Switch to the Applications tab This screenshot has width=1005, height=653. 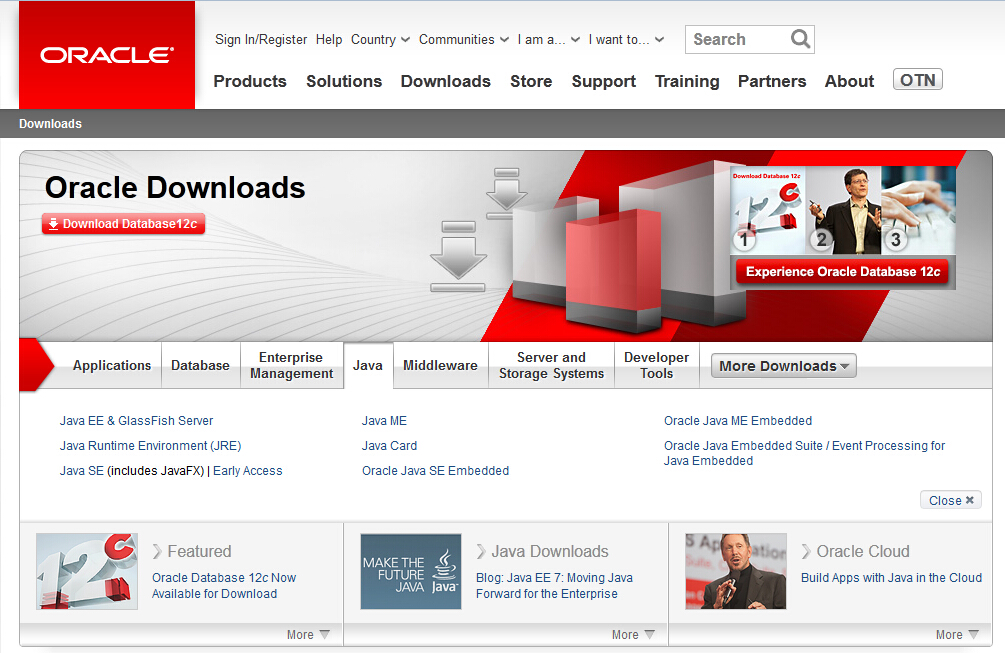(x=112, y=365)
